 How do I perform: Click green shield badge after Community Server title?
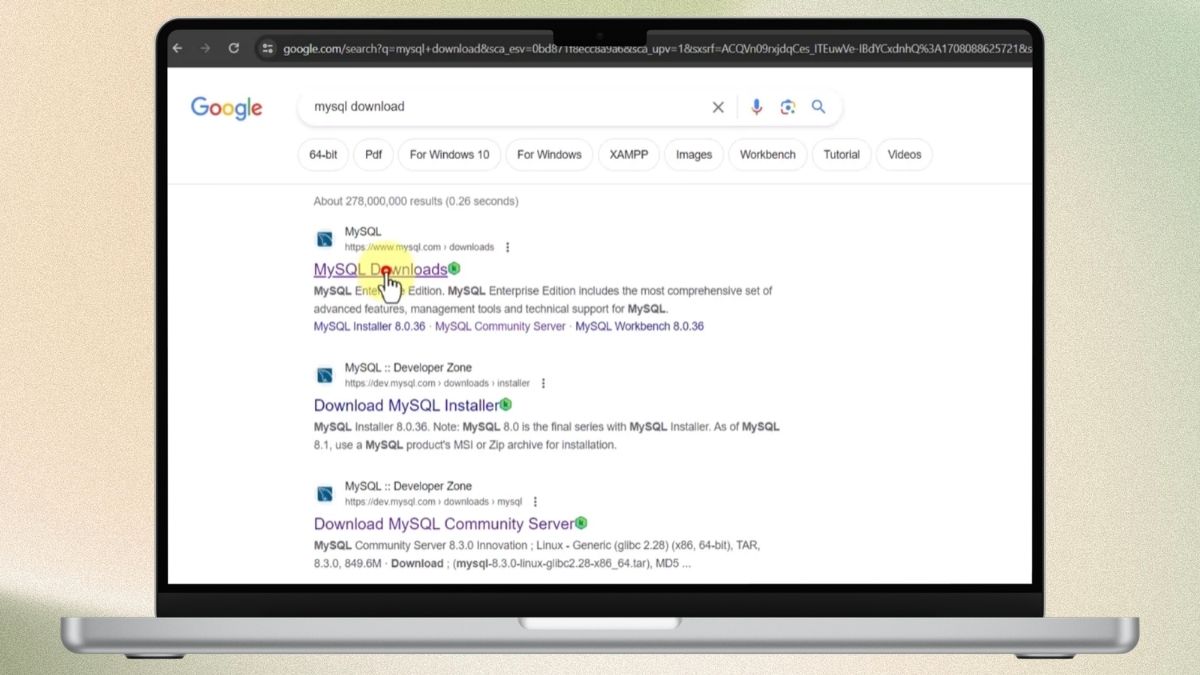click(x=582, y=523)
